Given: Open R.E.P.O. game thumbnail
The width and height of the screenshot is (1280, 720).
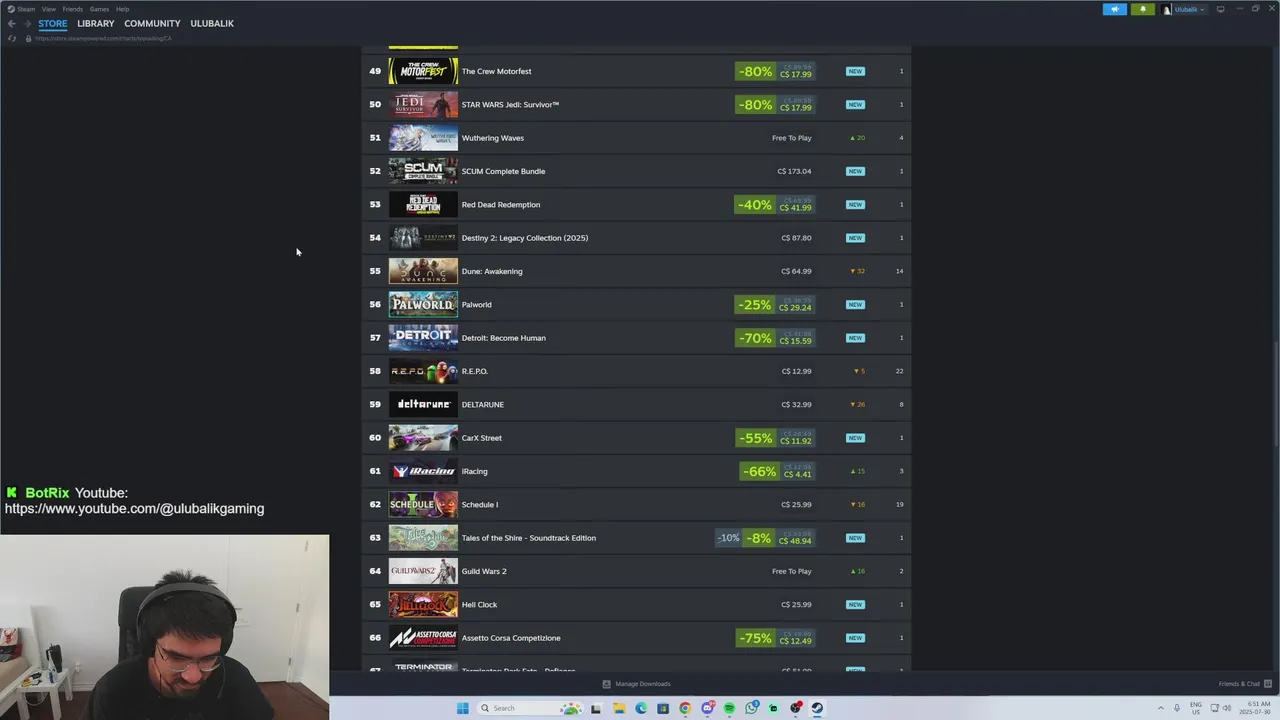Looking at the screenshot, I should tap(423, 371).
